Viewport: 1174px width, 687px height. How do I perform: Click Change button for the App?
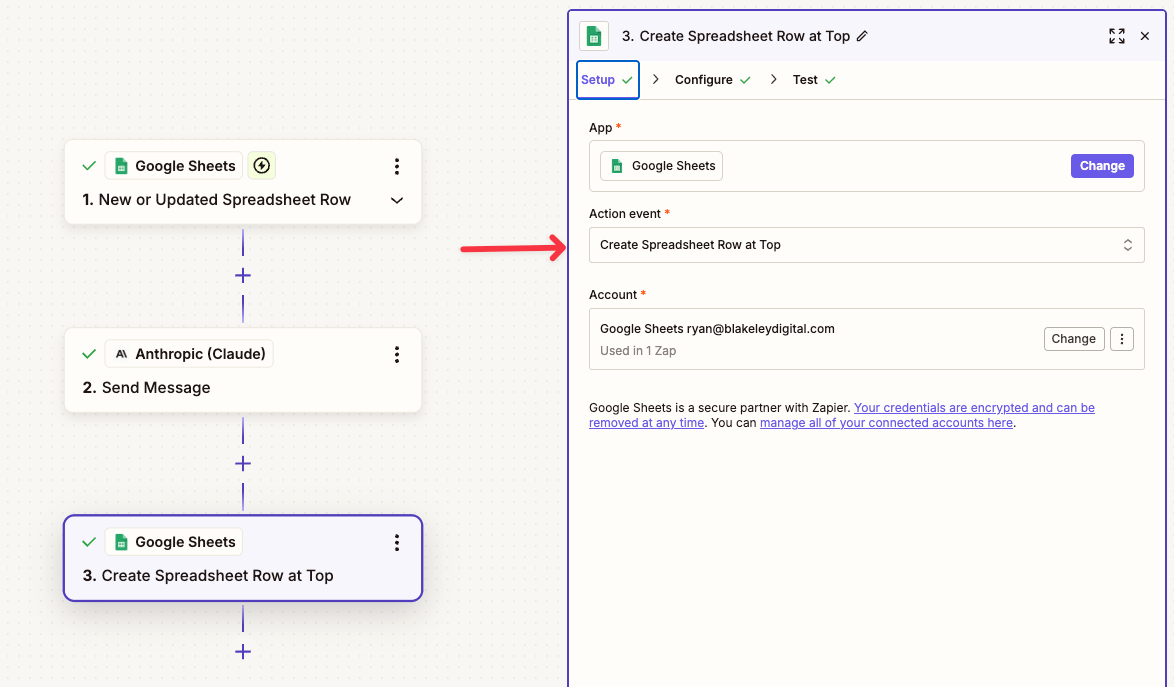1101,166
